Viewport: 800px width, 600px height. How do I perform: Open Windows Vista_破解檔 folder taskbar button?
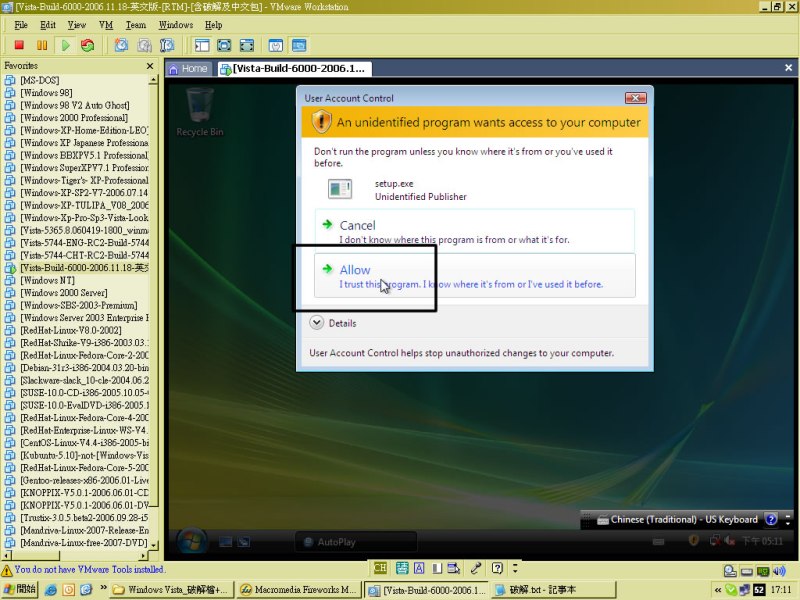pyautogui.click(x=172, y=590)
